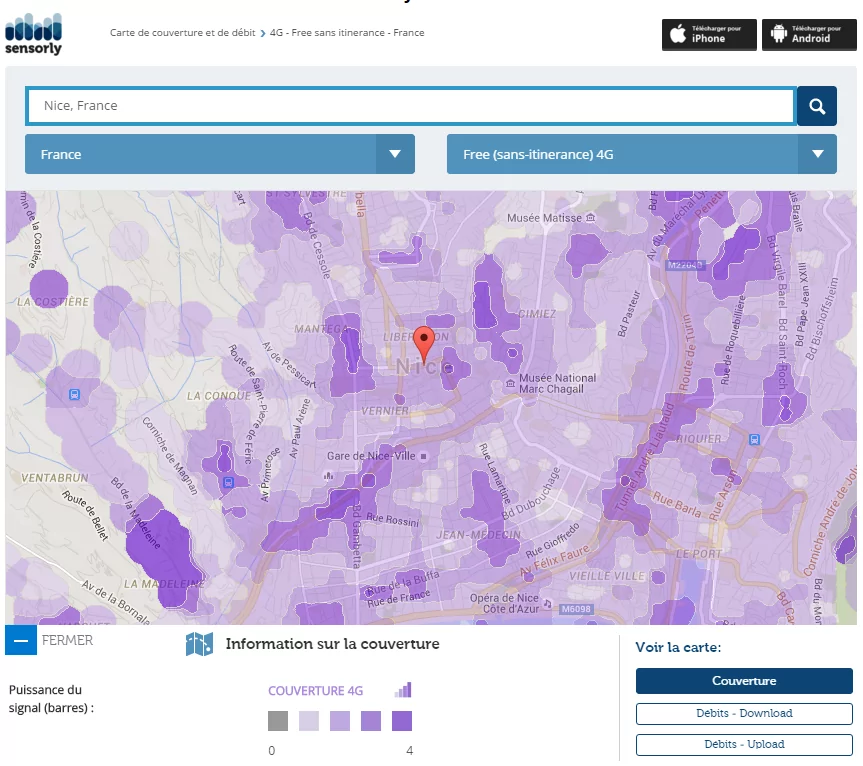Click the Musée Matisse museum icon
The image size is (863, 766).
coord(590,217)
